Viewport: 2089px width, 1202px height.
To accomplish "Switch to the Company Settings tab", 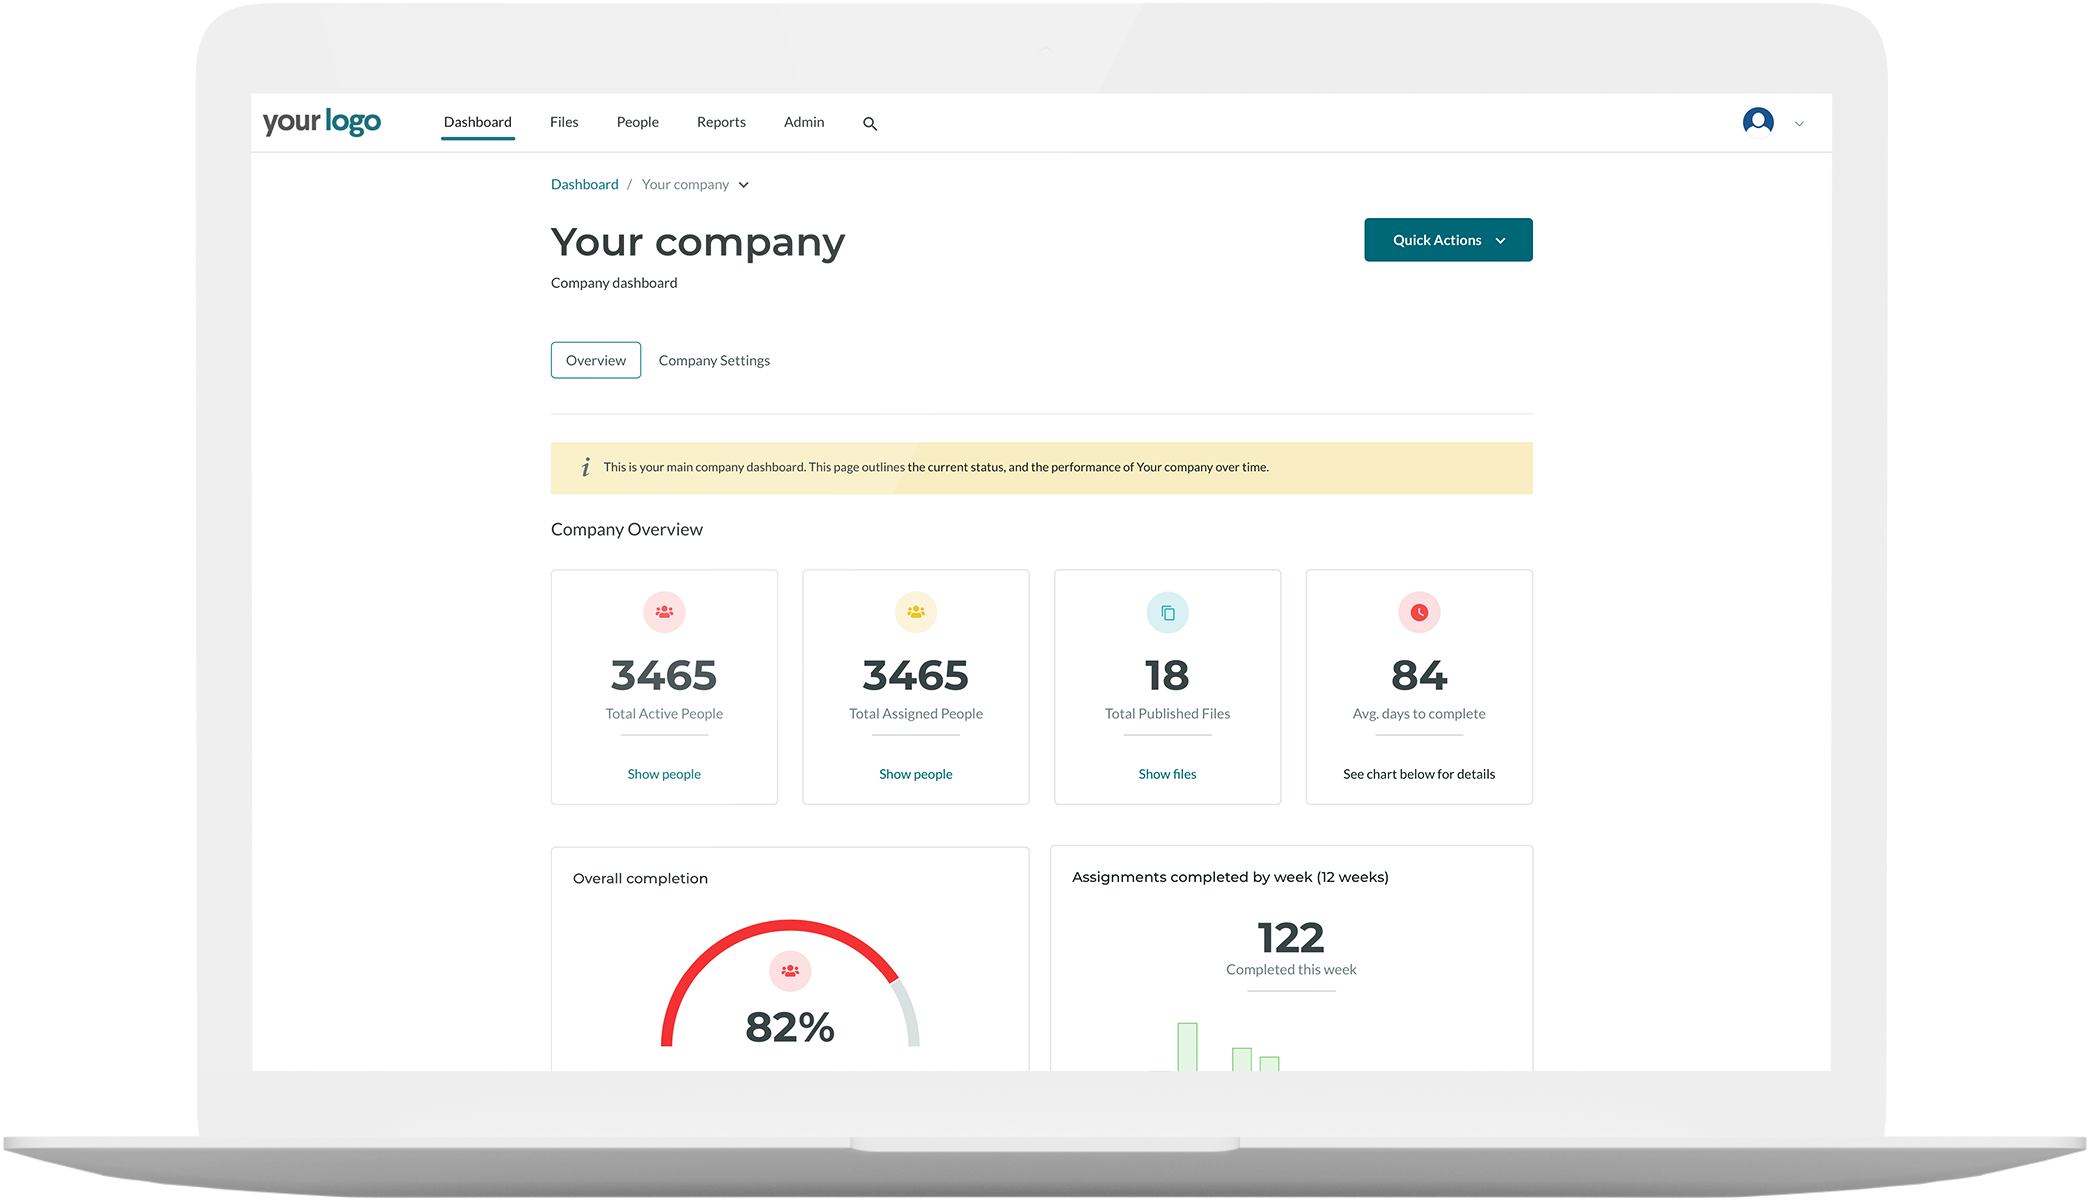I will pos(714,361).
